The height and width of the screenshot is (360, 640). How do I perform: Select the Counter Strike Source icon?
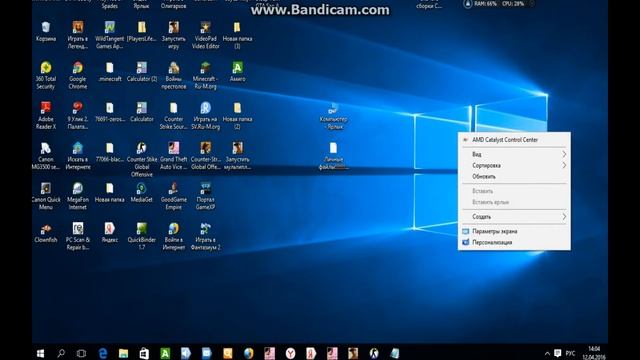tap(173, 116)
